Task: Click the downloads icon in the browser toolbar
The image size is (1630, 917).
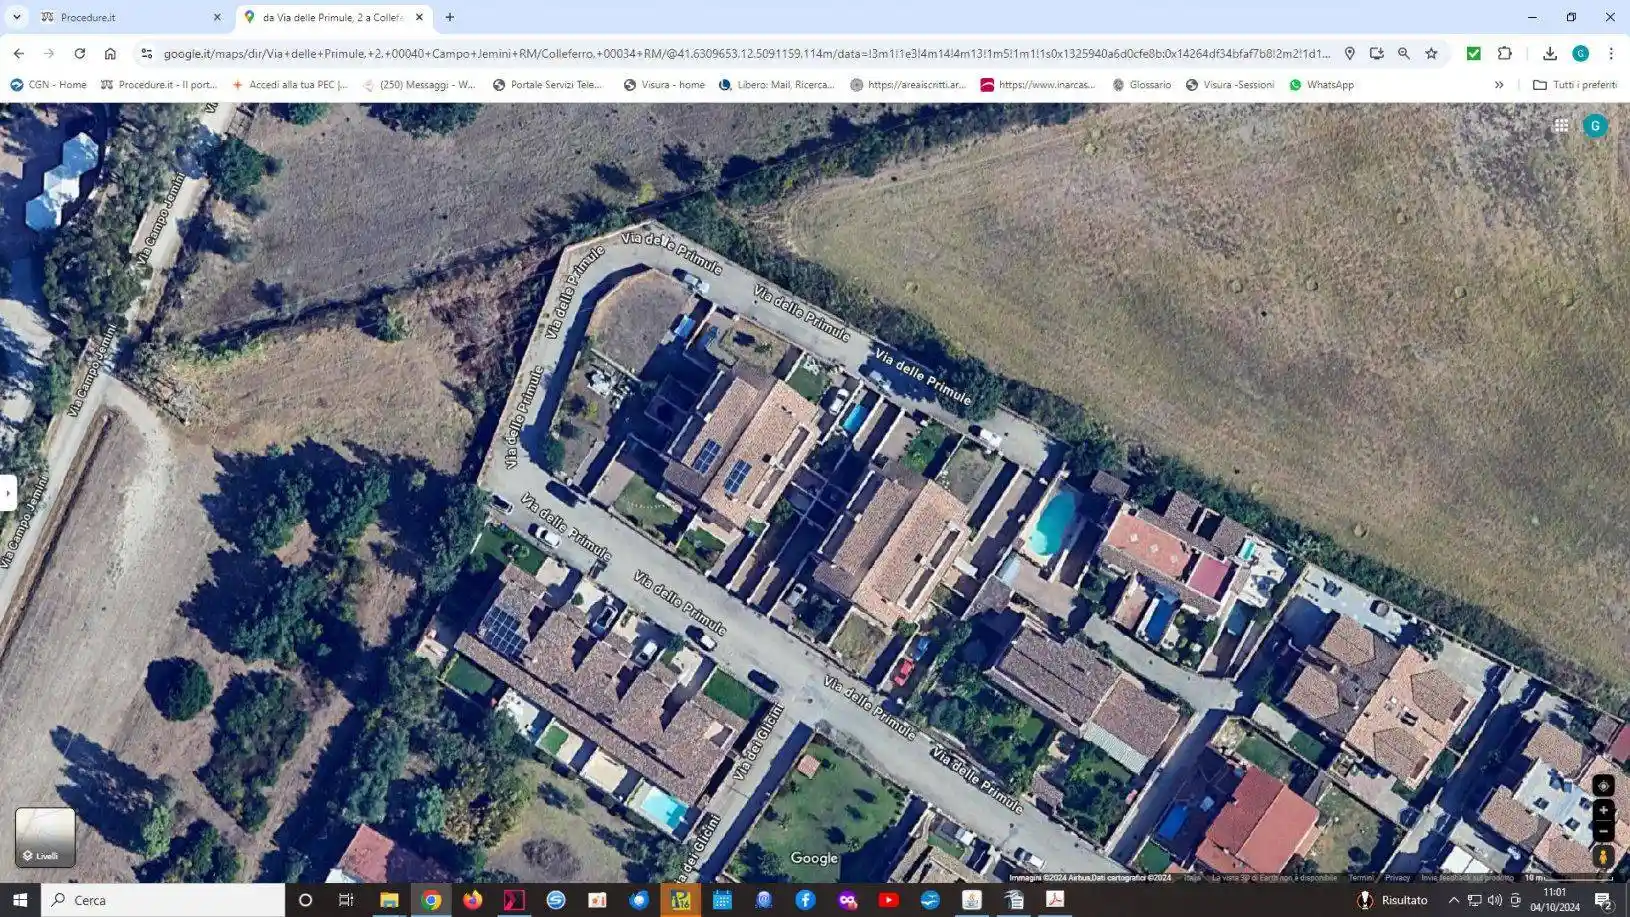Action: (1549, 53)
